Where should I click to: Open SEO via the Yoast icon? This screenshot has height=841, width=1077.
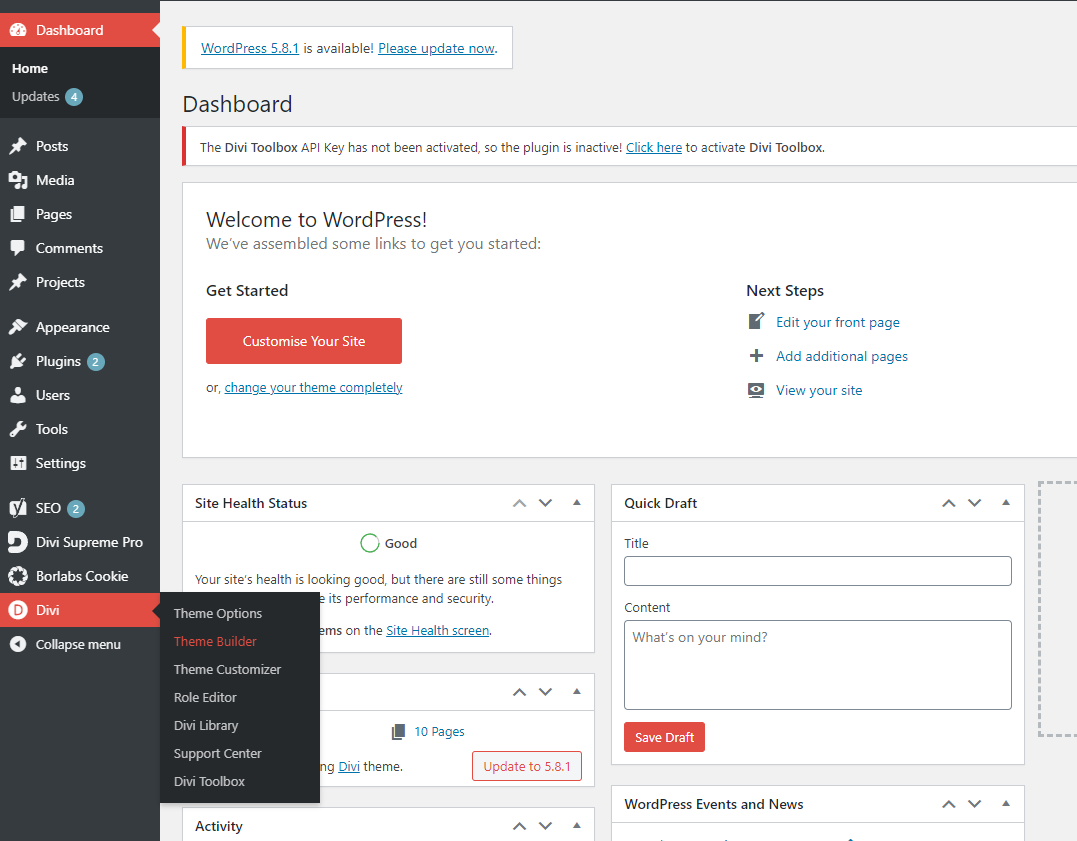(x=18, y=508)
